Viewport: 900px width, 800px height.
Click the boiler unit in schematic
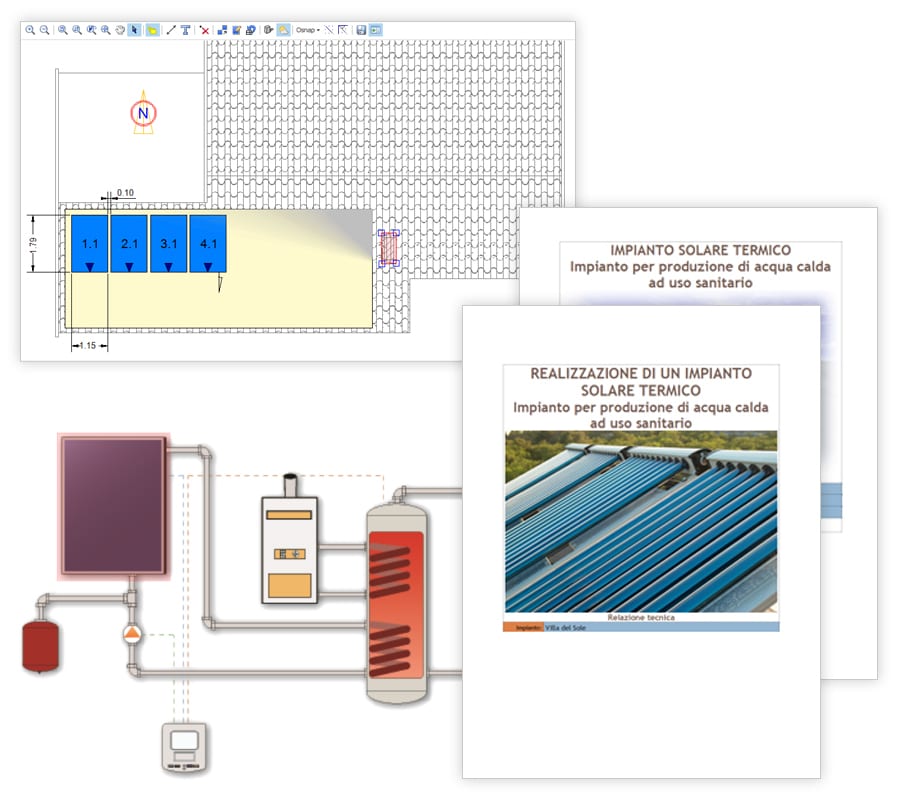pyautogui.click(x=289, y=540)
